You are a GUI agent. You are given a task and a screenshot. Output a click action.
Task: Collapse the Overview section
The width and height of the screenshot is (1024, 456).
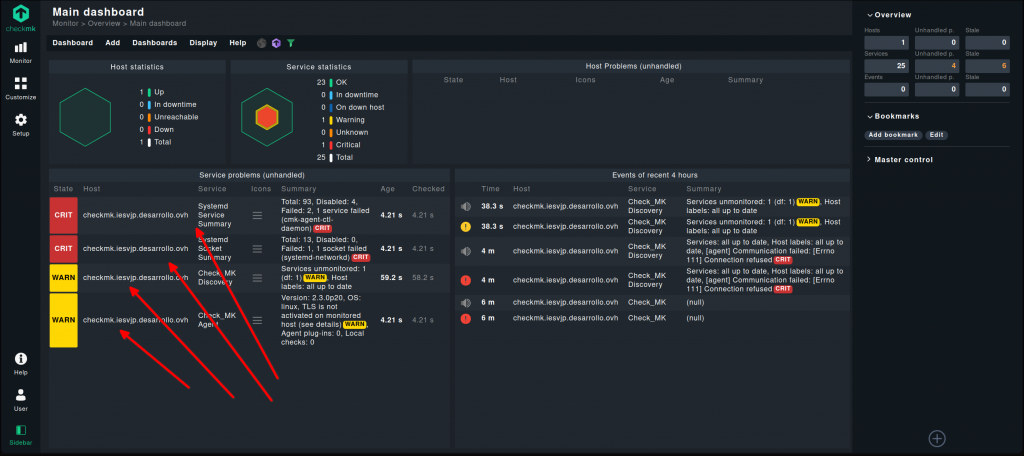(x=893, y=15)
